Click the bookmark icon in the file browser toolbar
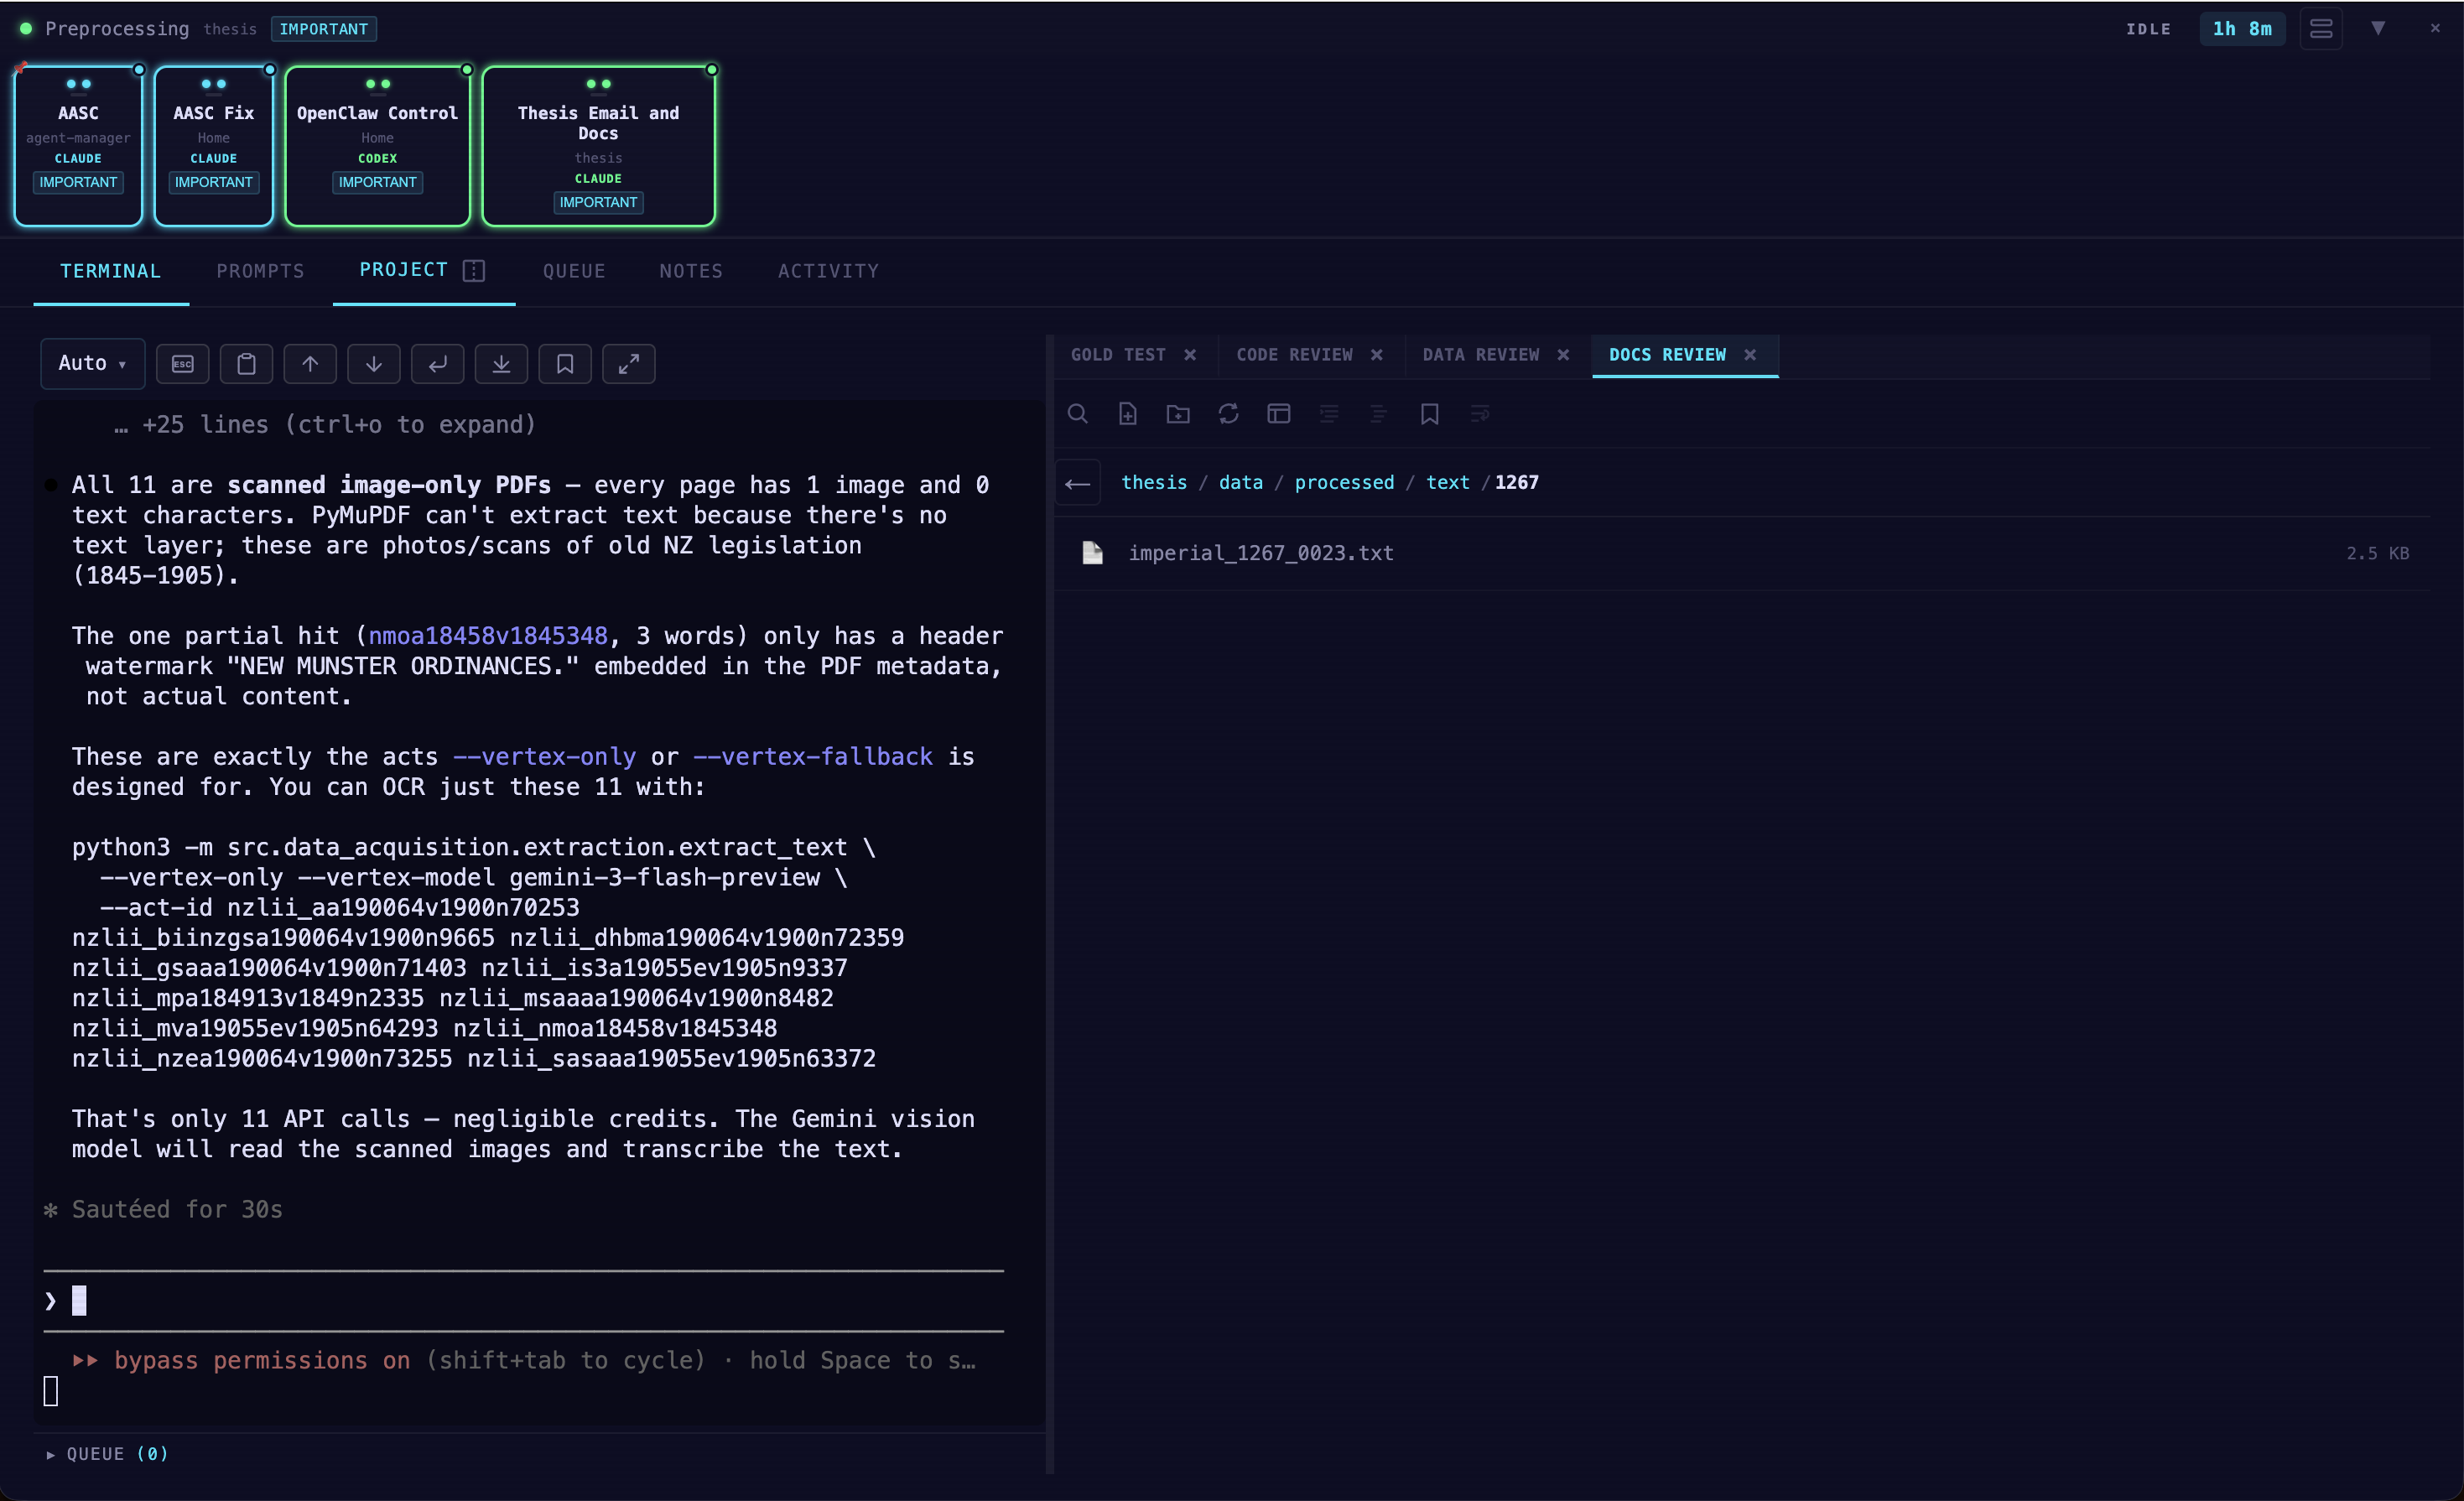The image size is (2464, 1501). [x=1429, y=413]
